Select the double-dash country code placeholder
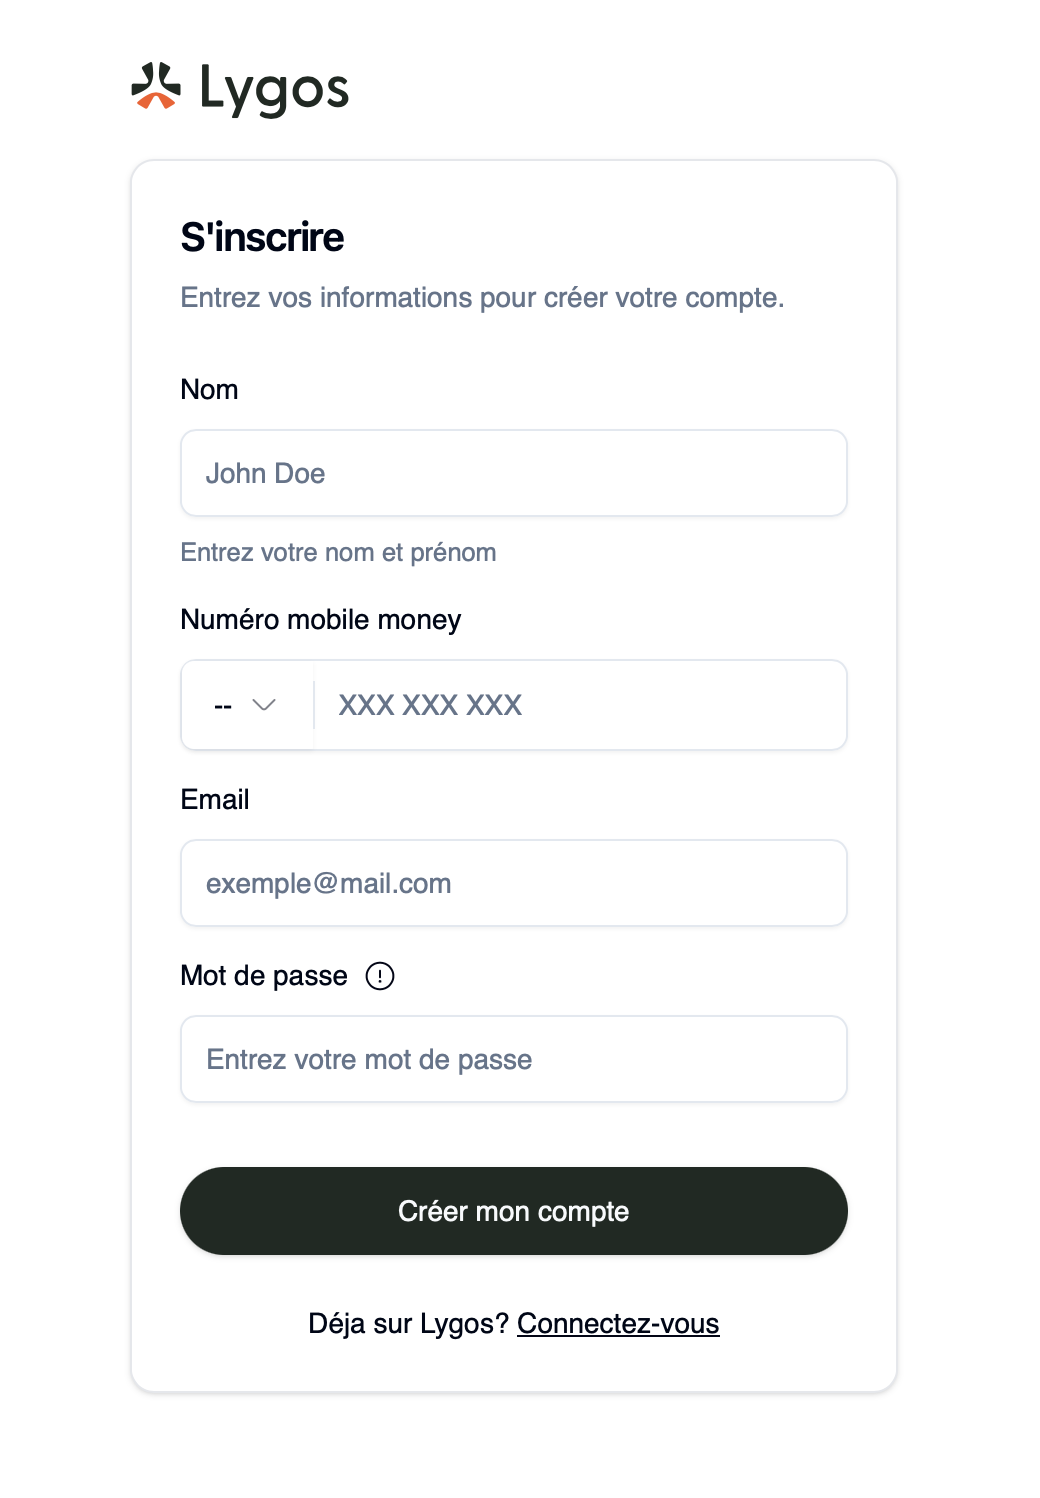The height and width of the screenshot is (1498, 1040). point(223,706)
